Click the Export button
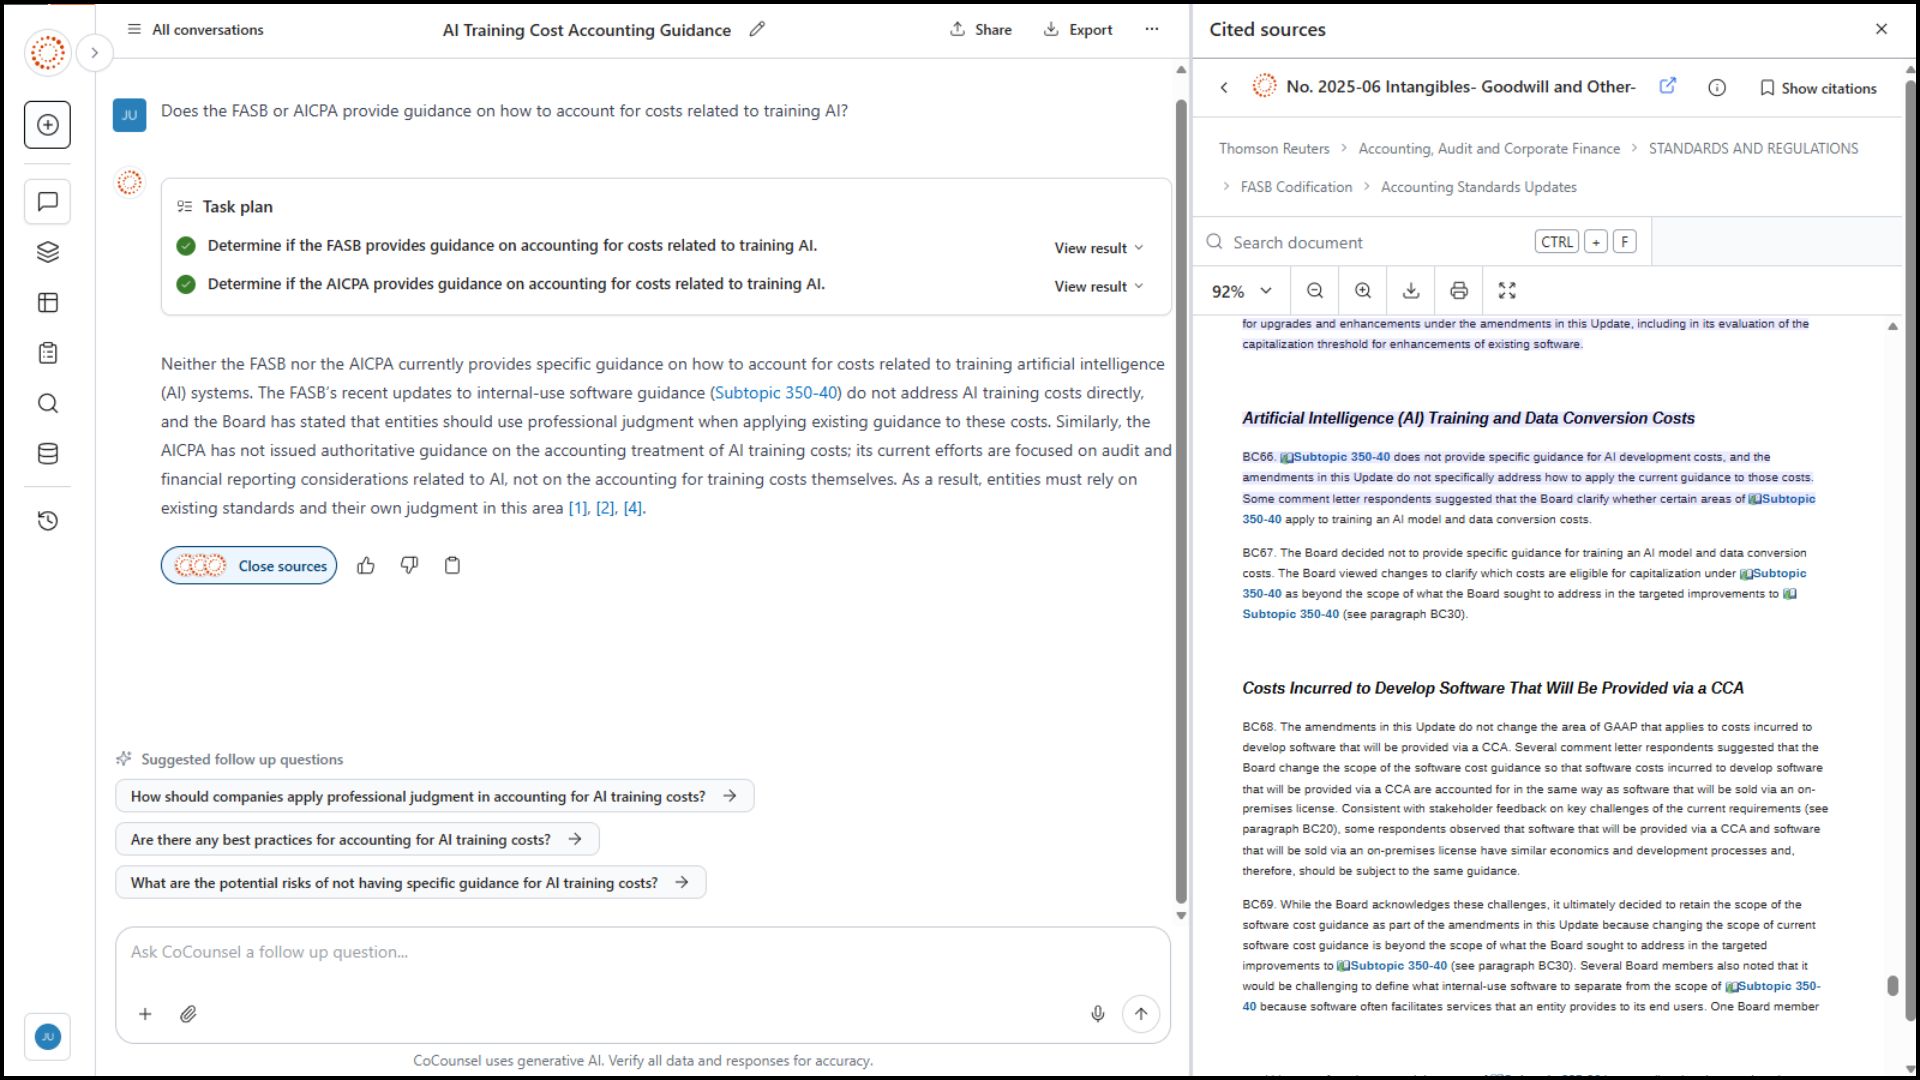Viewport: 1920px width, 1080px height. pos(1078,30)
